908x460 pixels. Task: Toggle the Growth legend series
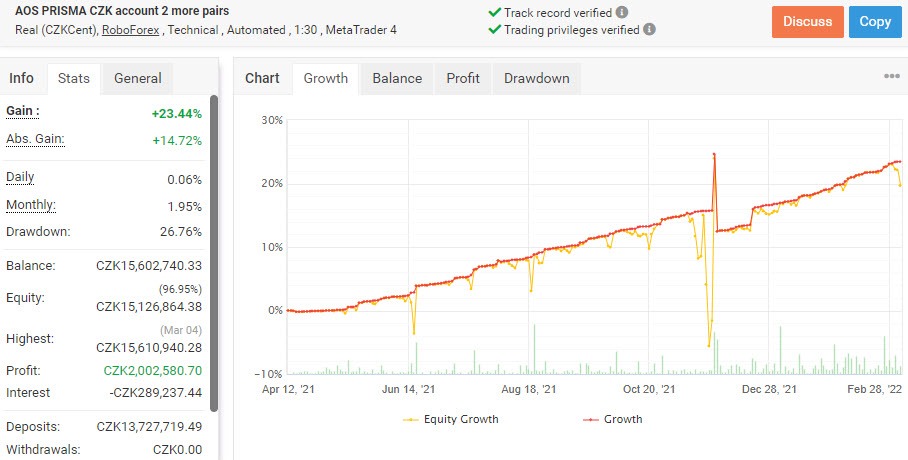point(612,419)
